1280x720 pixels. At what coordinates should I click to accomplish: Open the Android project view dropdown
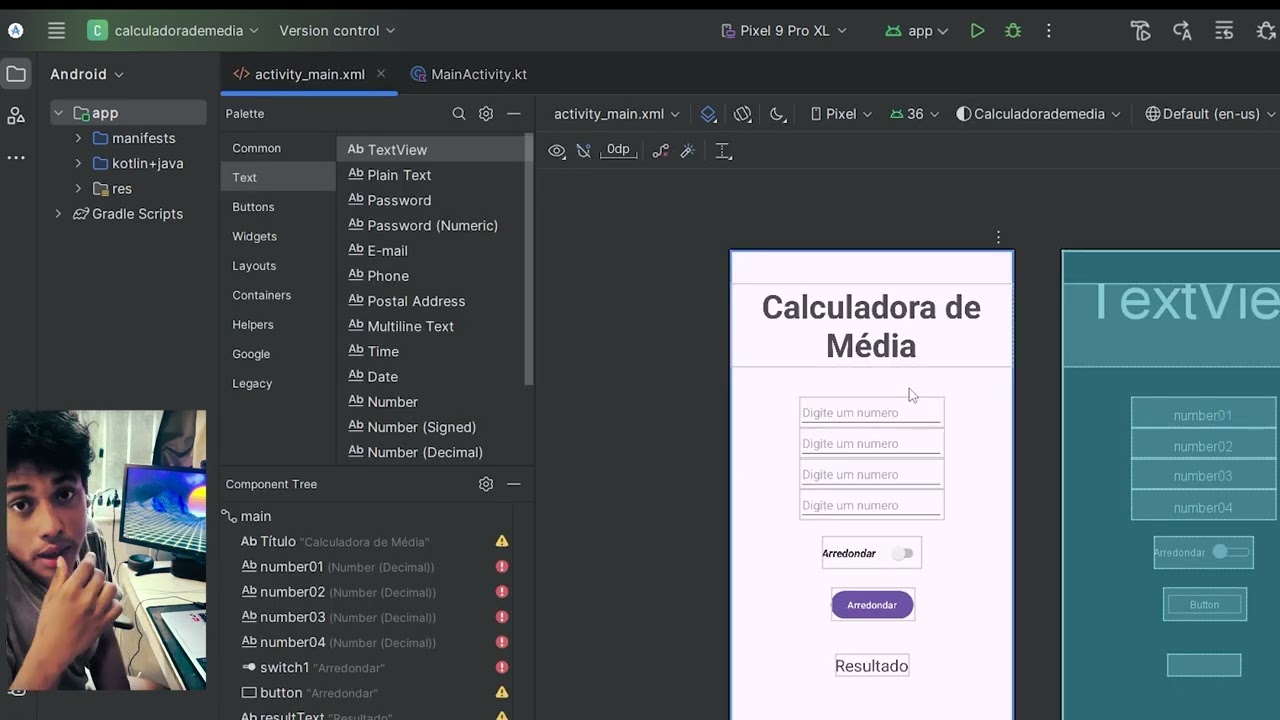(87, 74)
